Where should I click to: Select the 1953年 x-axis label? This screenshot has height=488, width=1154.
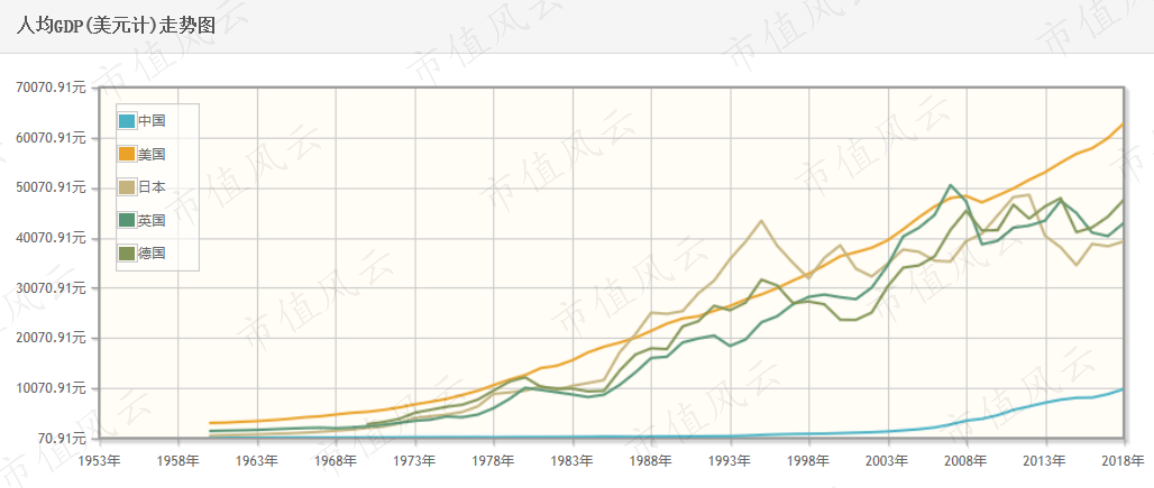click(99, 461)
